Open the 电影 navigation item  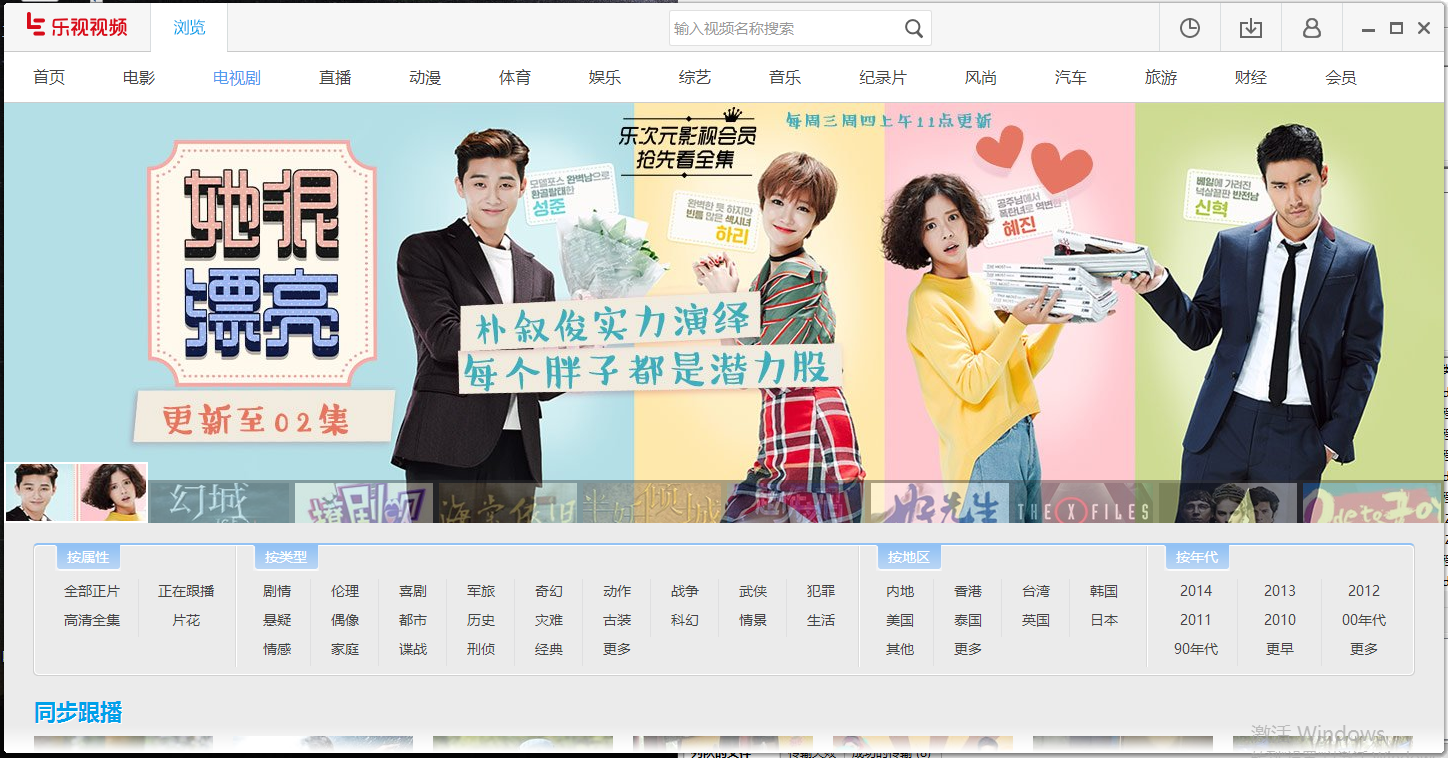[139, 78]
